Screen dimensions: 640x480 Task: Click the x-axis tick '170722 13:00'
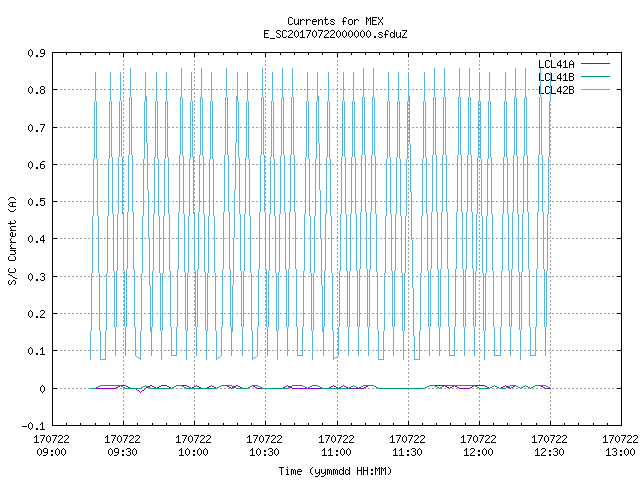pyautogui.click(x=620, y=446)
